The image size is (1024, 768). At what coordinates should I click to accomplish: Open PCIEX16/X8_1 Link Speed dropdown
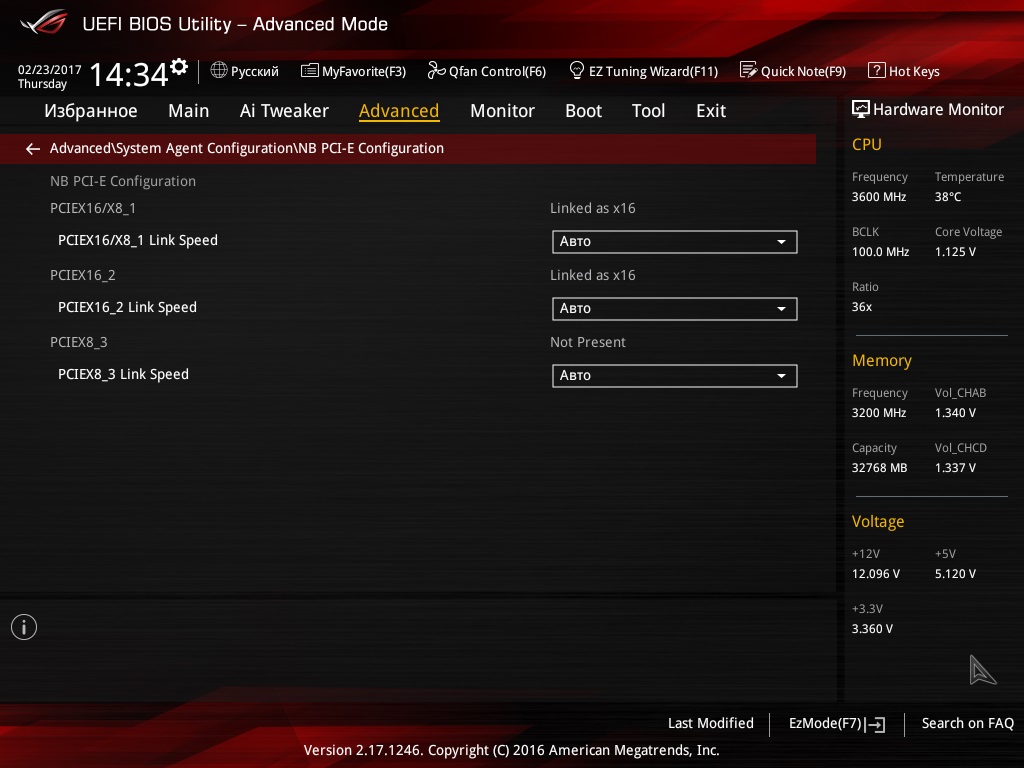pyautogui.click(x=675, y=242)
